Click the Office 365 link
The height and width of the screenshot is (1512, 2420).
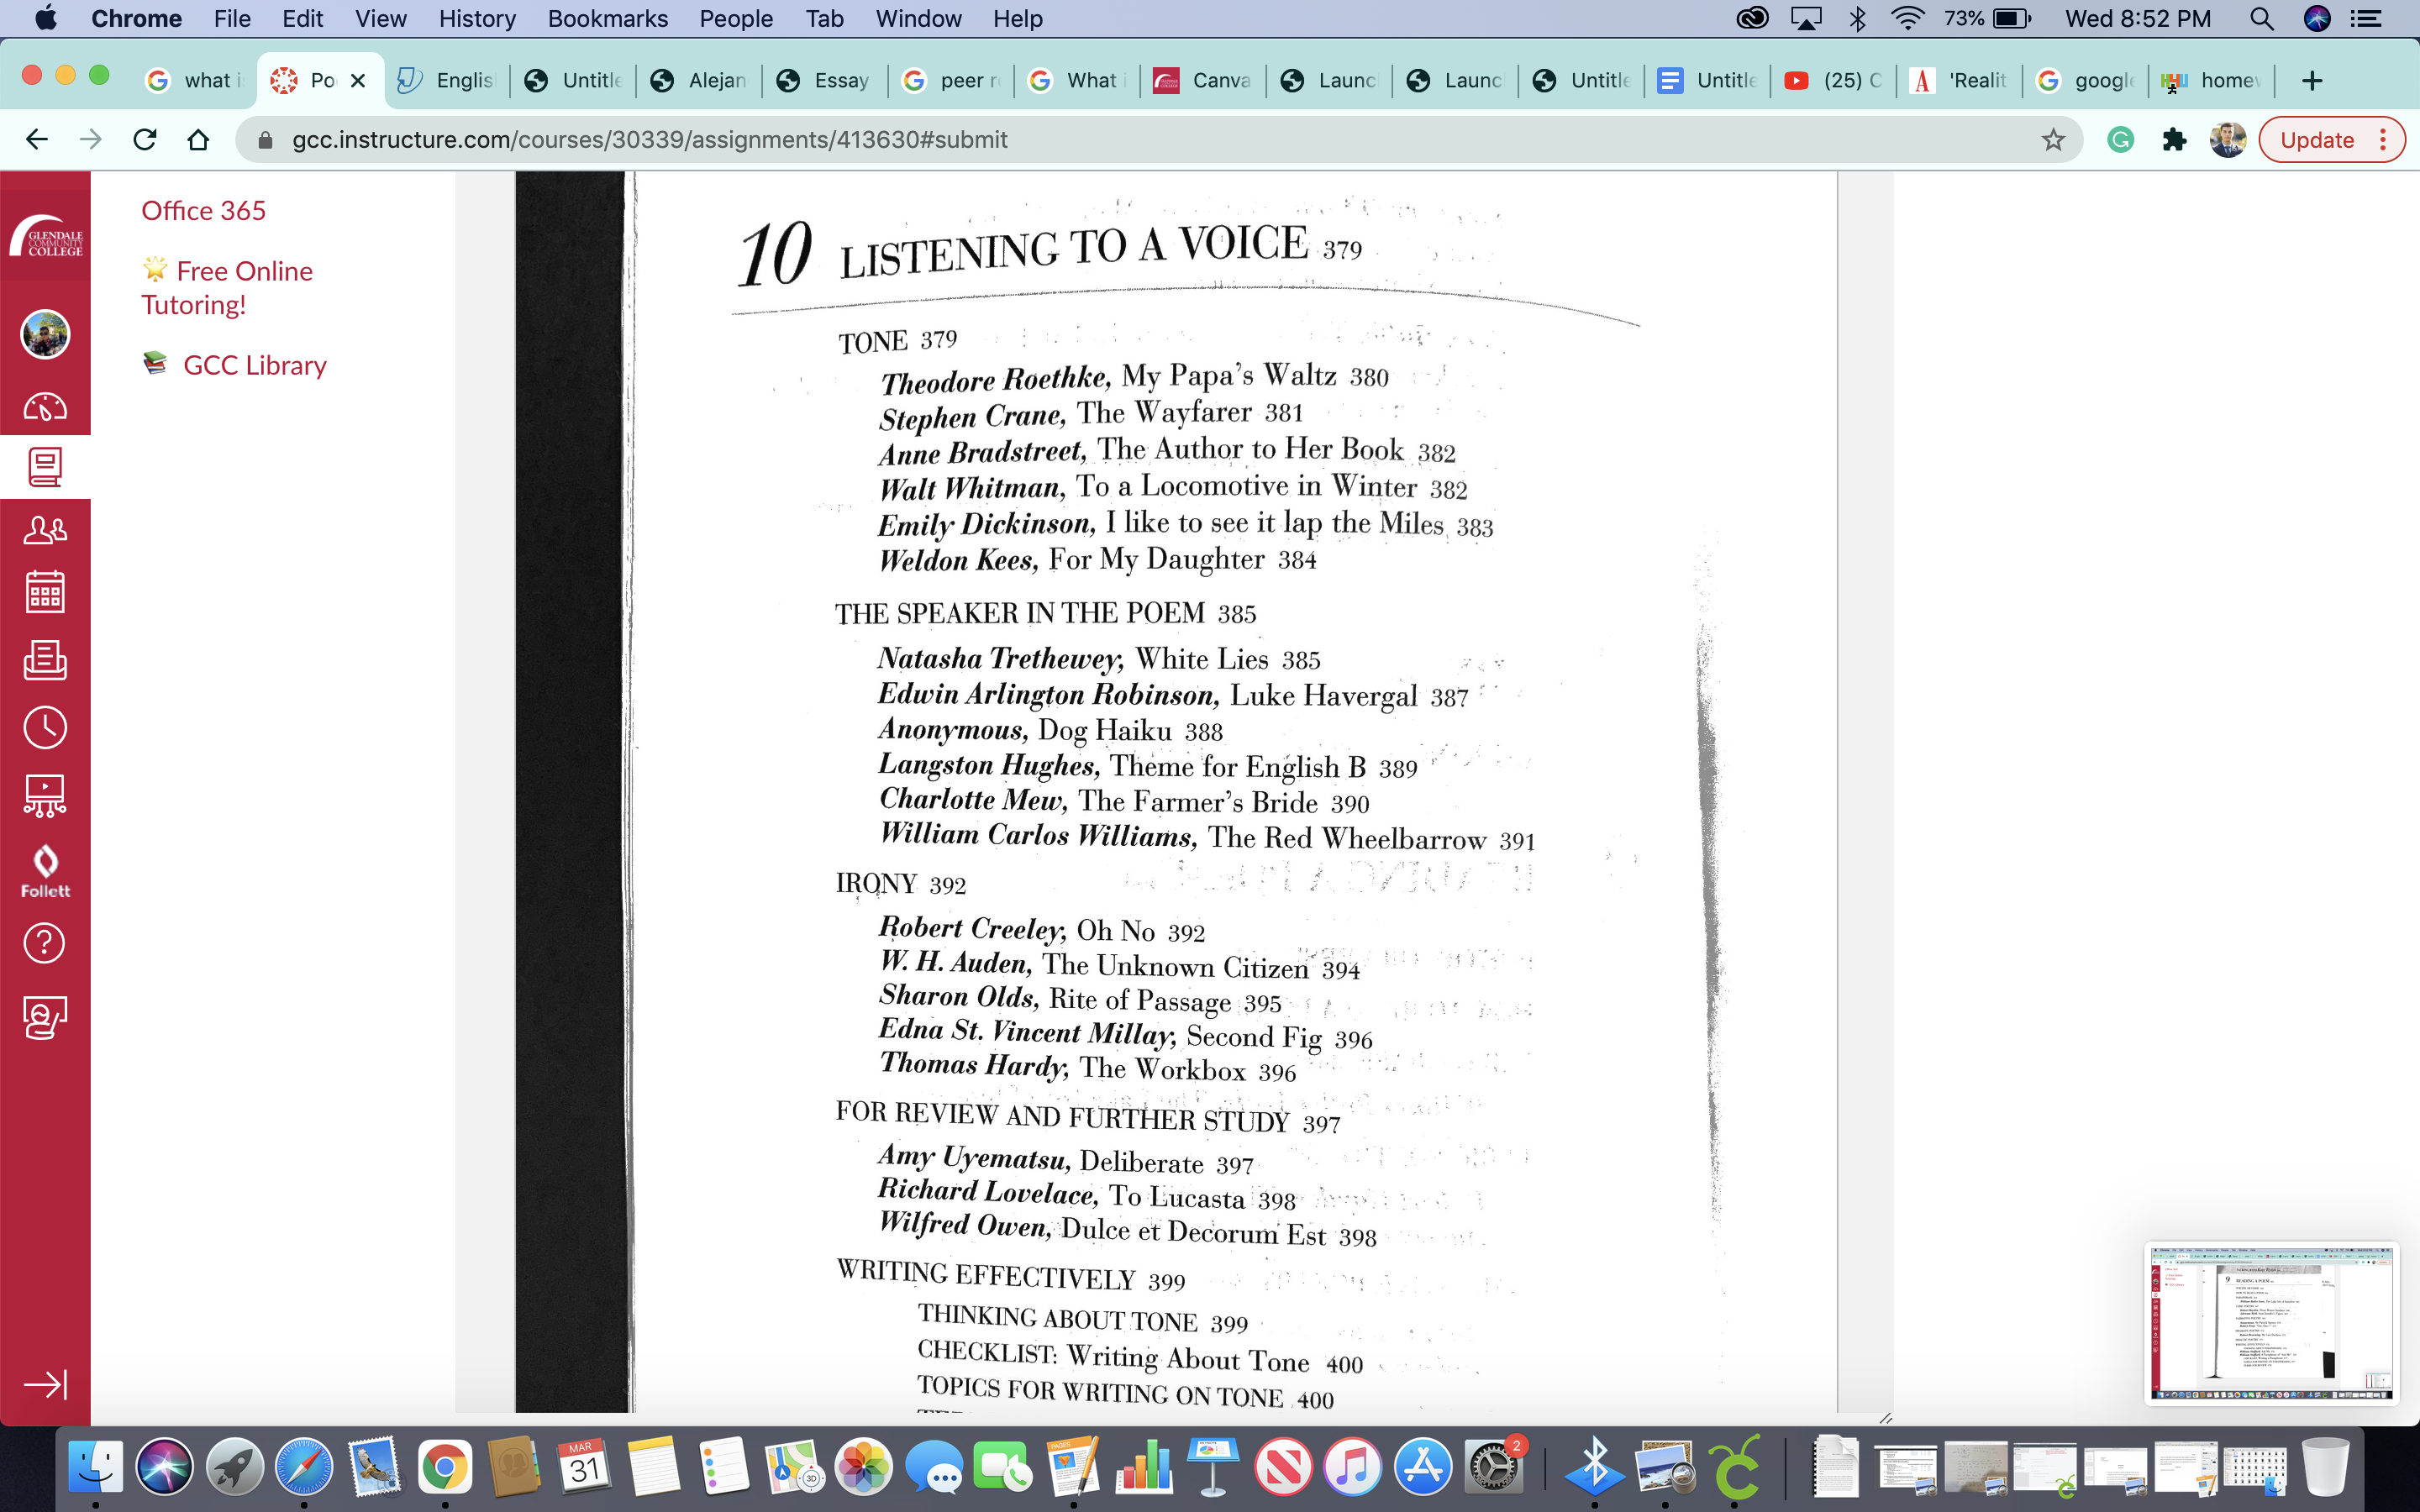point(203,211)
